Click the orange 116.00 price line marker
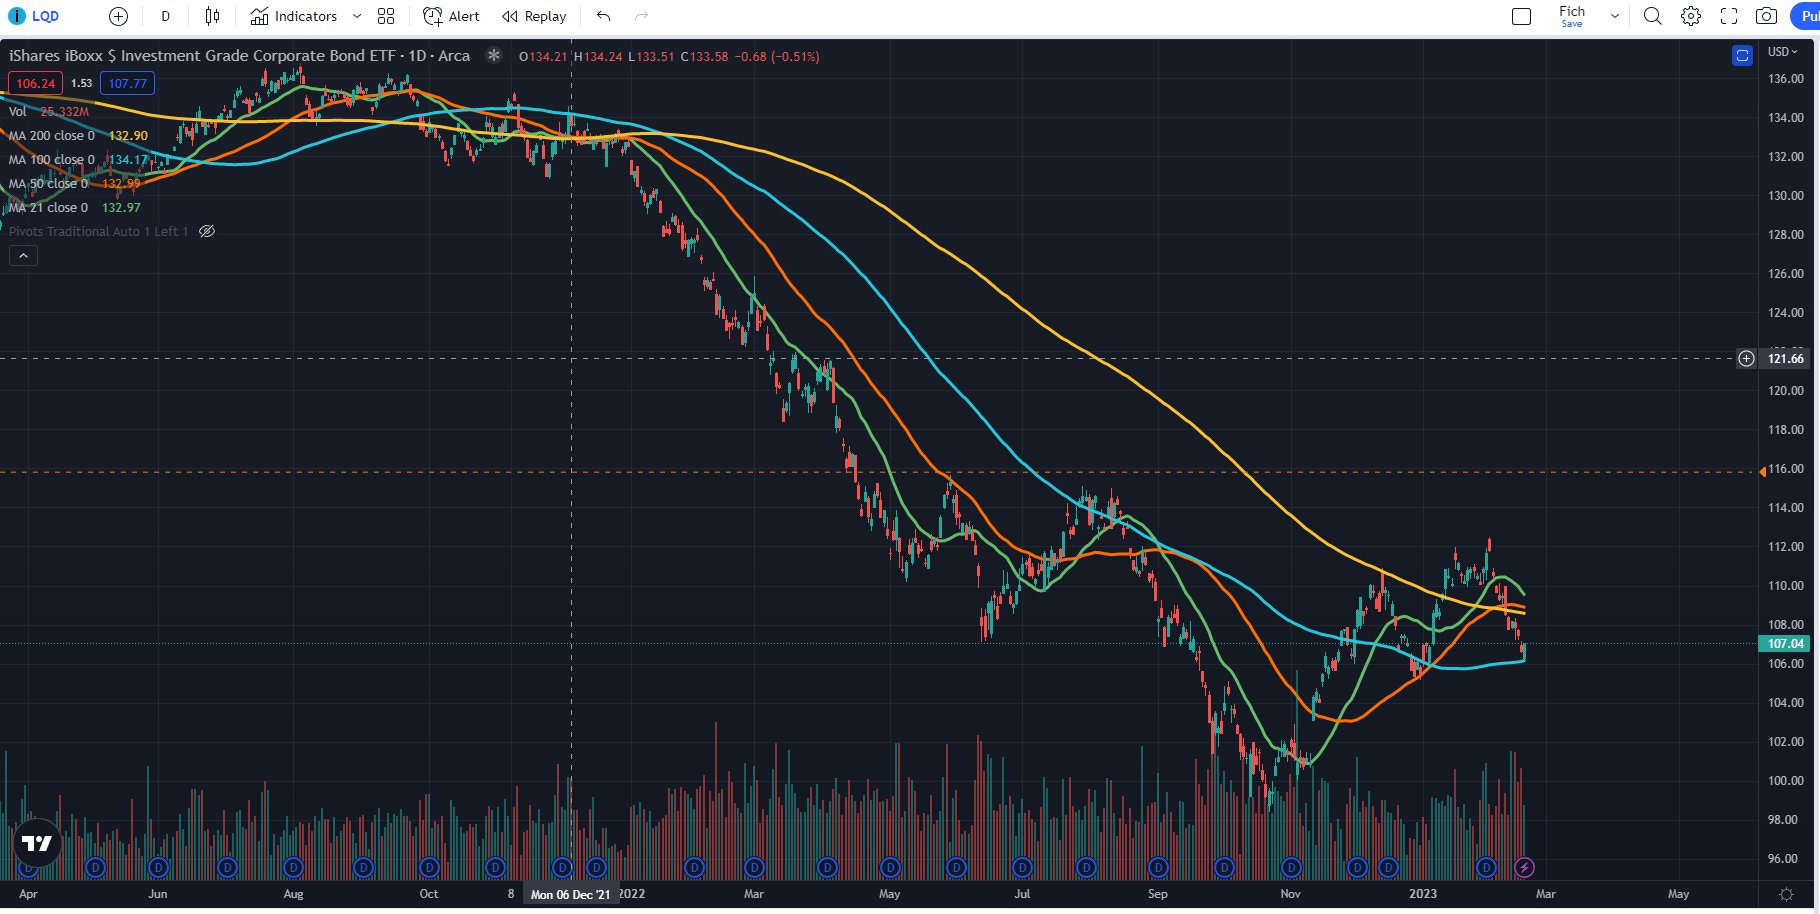Image resolution: width=1820 pixels, height=914 pixels. [1763, 471]
